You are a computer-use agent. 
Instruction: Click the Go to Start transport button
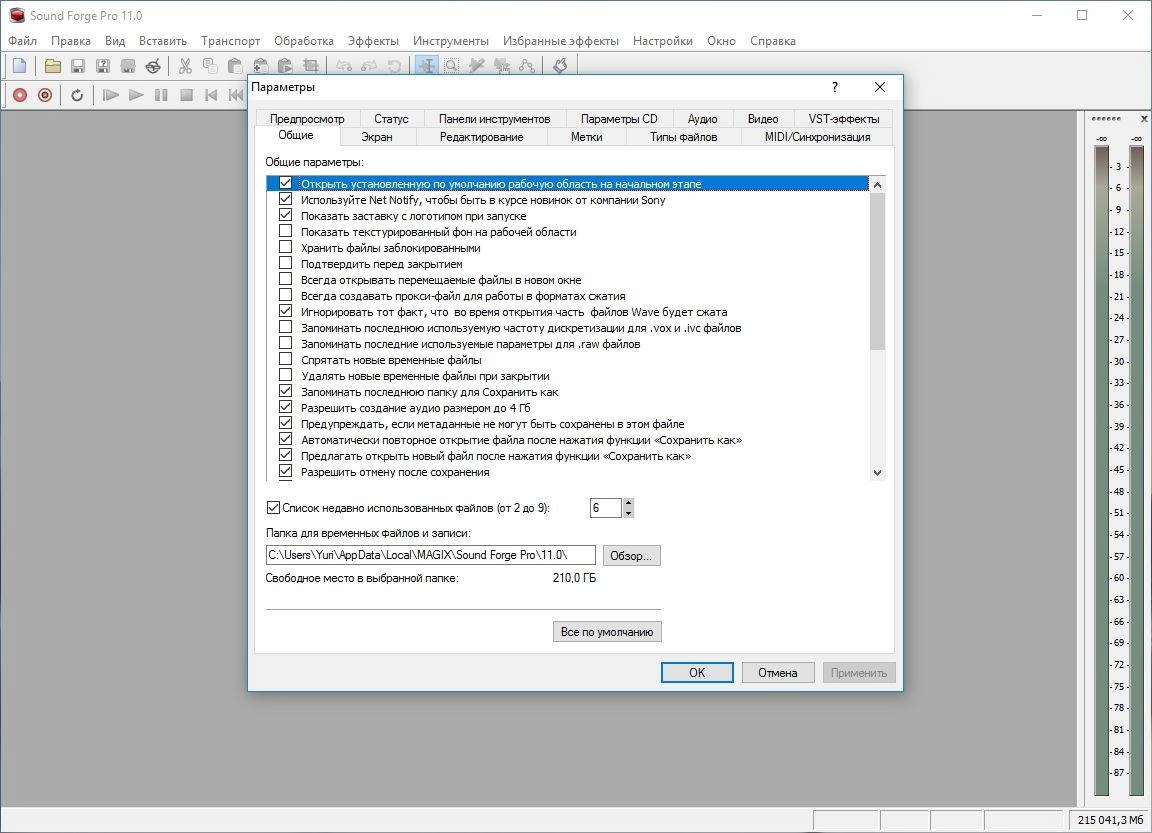[x=211, y=95]
